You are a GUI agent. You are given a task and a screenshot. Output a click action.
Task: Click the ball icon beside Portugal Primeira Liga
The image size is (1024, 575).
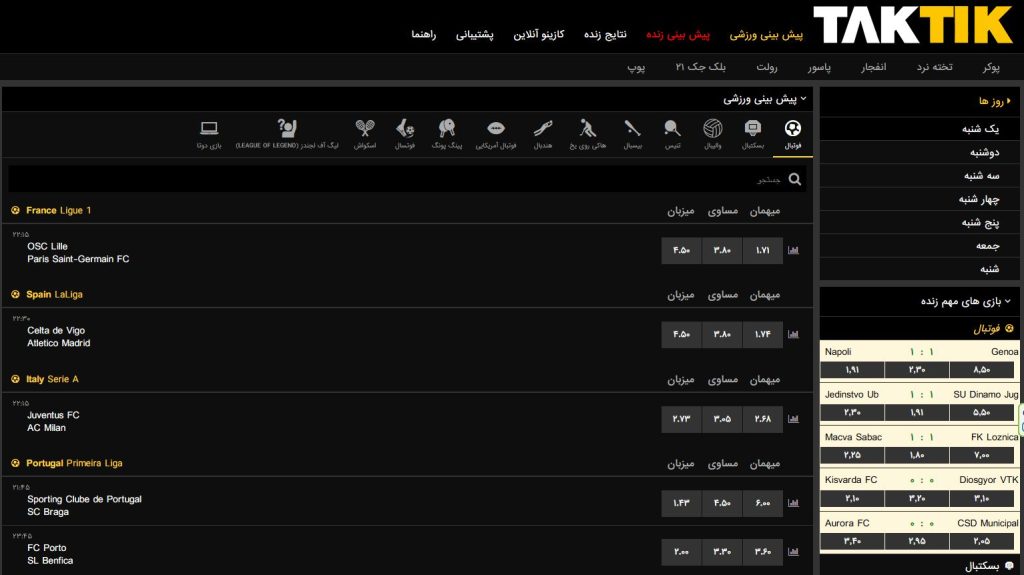[15, 463]
